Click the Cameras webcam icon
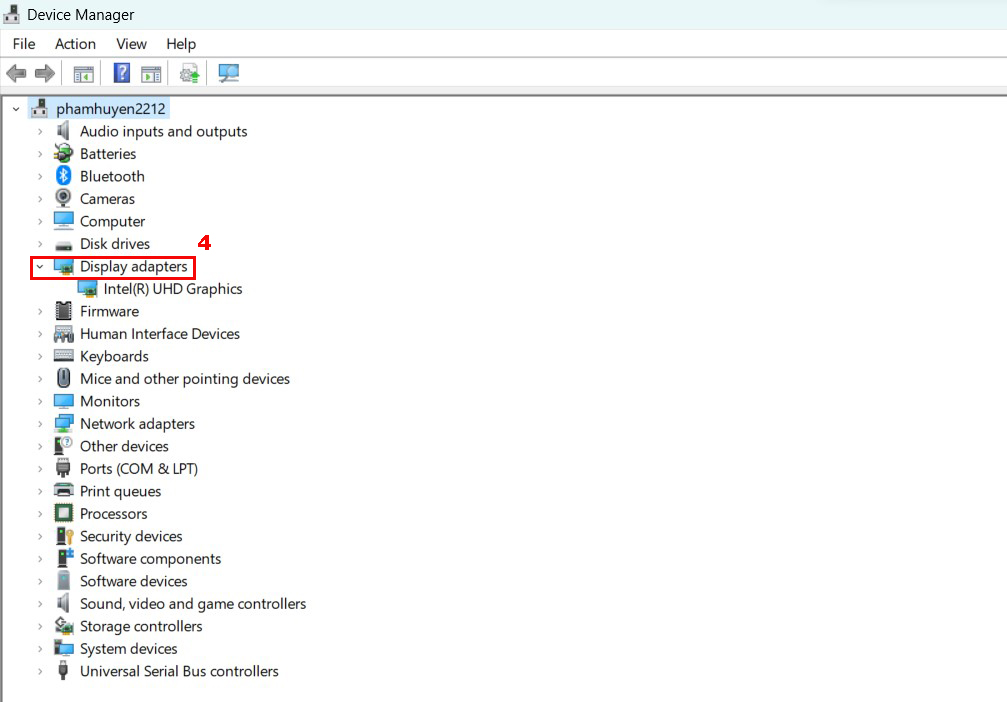 (x=64, y=198)
